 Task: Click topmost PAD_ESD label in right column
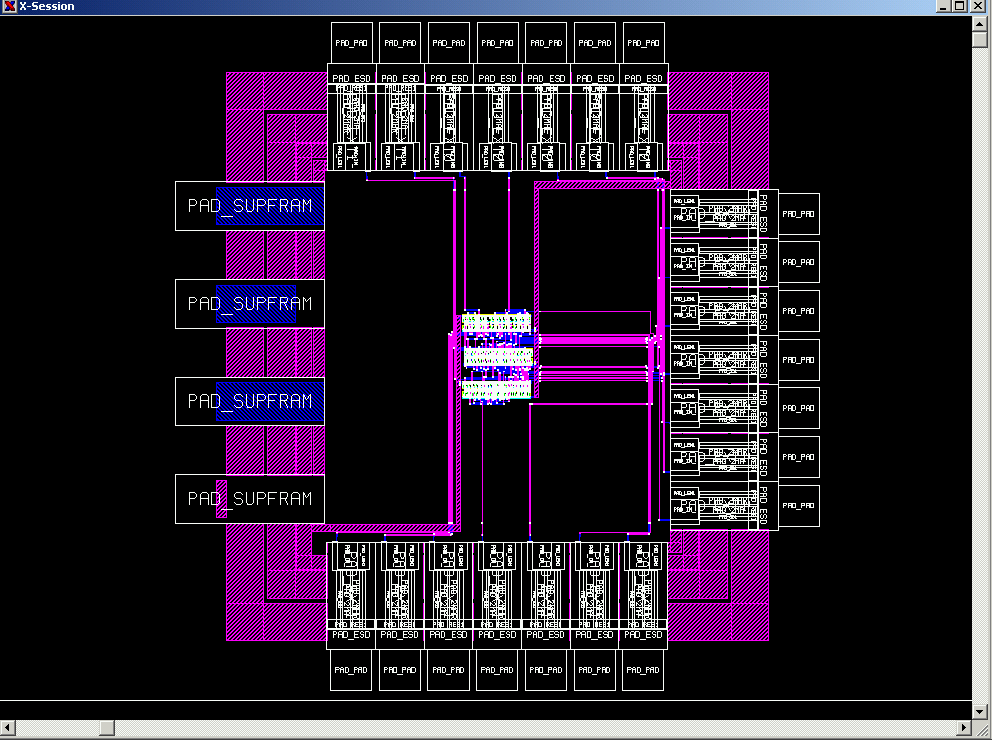point(764,214)
